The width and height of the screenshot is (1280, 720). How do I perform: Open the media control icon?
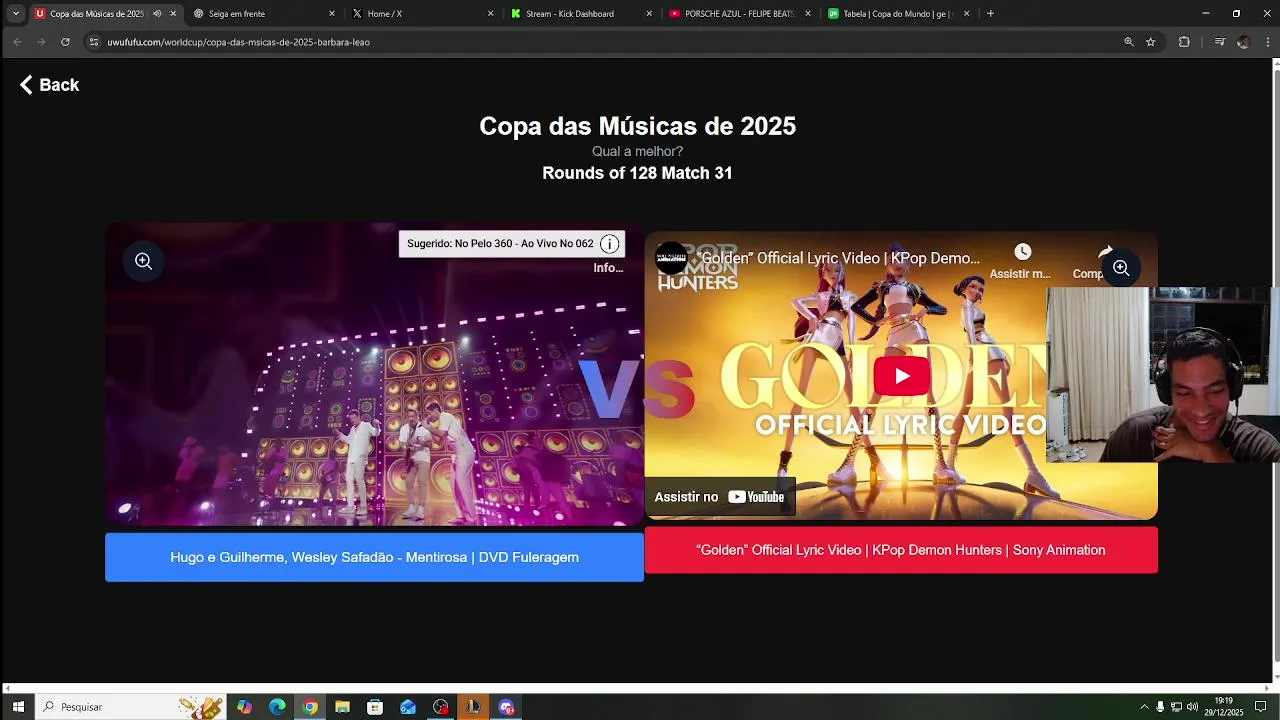point(1219,42)
